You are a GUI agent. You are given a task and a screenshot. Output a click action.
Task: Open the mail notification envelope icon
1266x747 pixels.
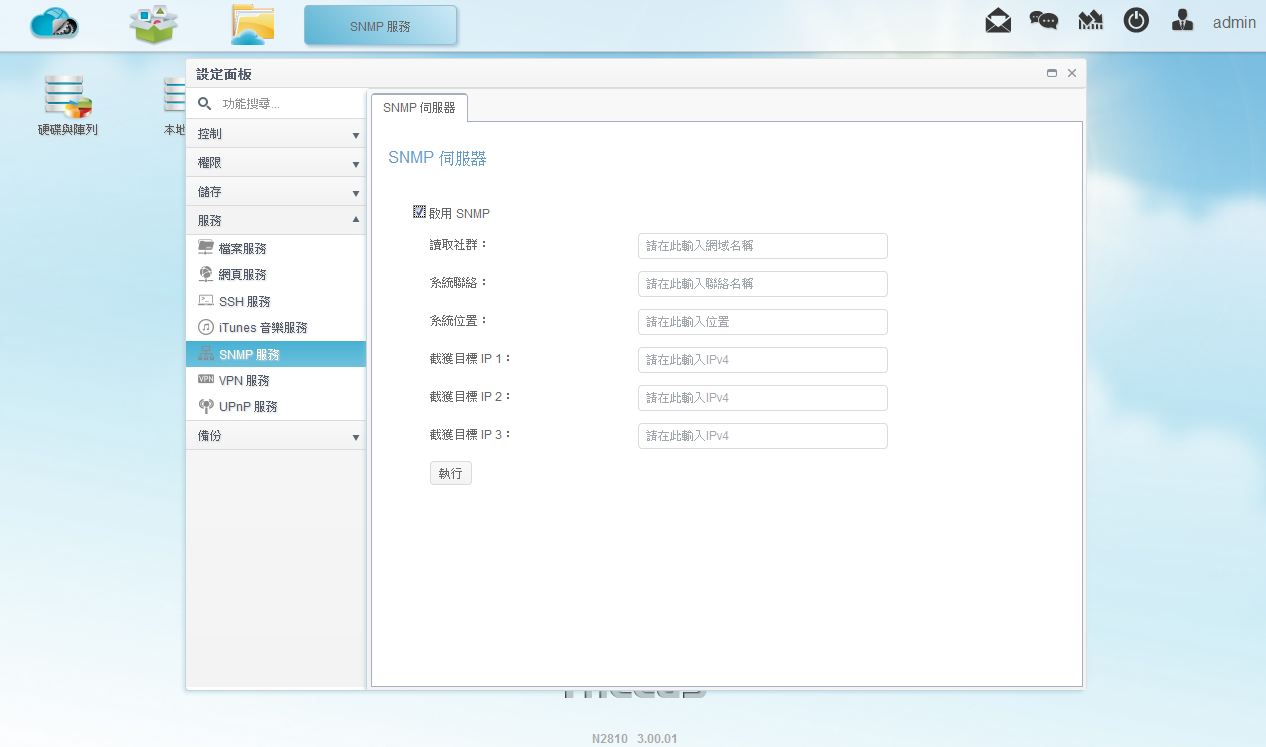pos(998,21)
